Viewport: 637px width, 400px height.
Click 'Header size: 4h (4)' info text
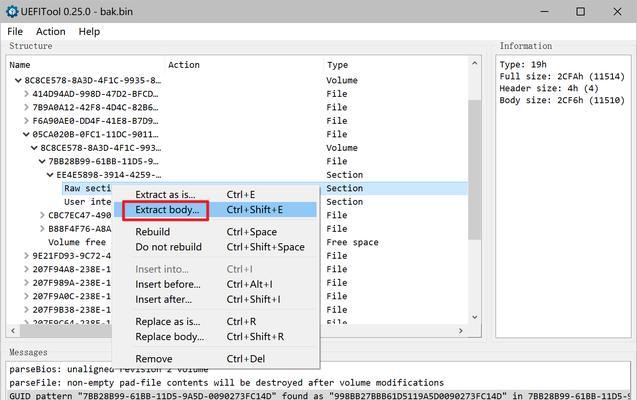click(549, 89)
